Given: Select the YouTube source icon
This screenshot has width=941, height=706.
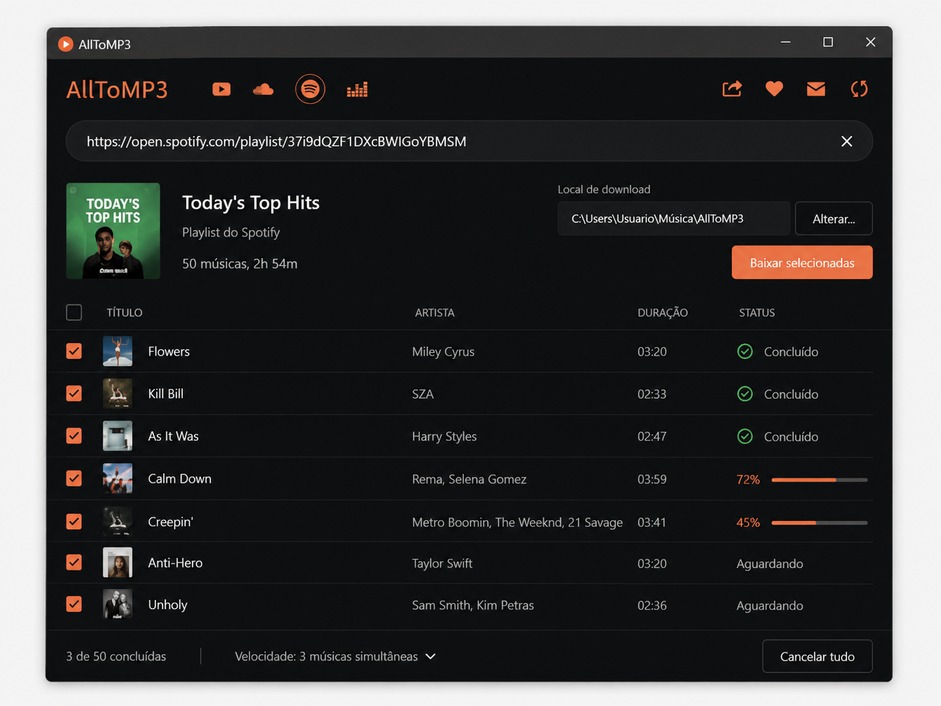Looking at the screenshot, I should click(221, 89).
